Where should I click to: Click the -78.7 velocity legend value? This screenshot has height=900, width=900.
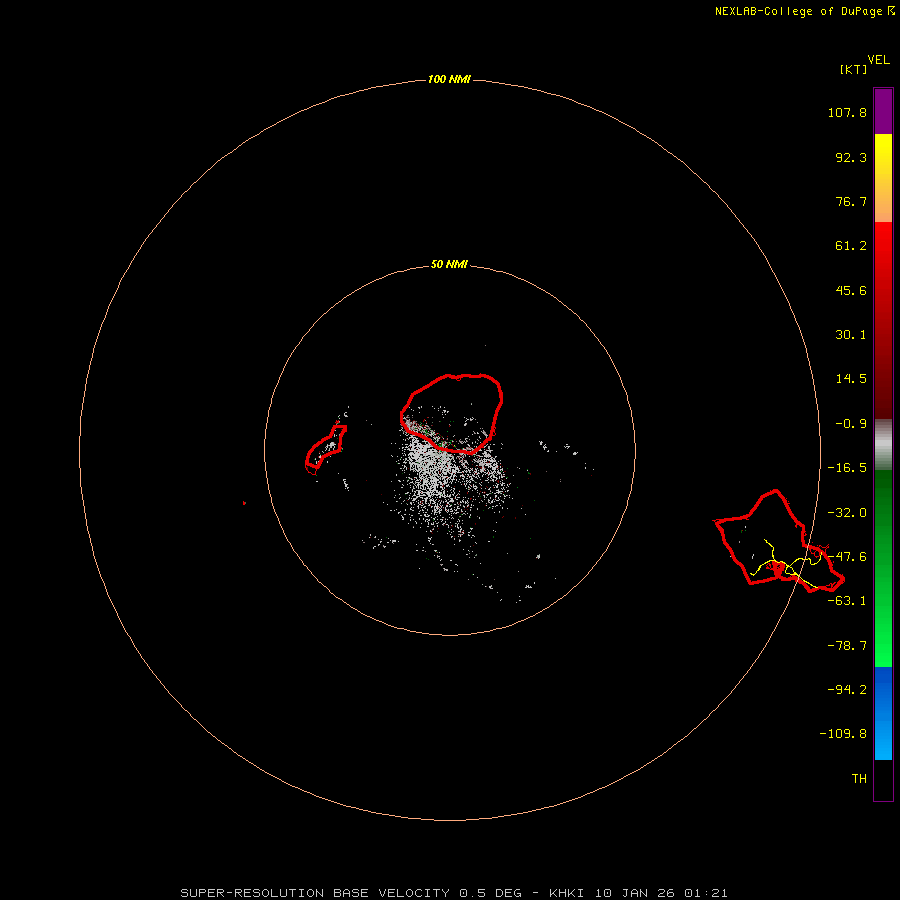pyautogui.click(x=847, y=646)
